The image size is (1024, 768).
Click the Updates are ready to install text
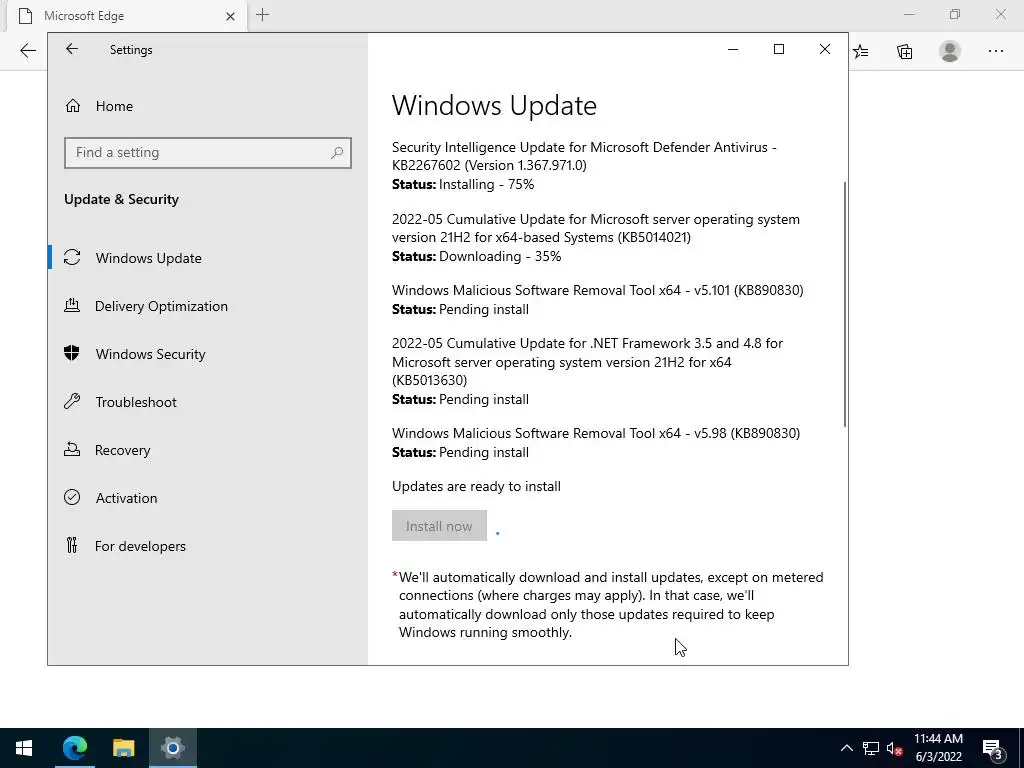point(476,487)
